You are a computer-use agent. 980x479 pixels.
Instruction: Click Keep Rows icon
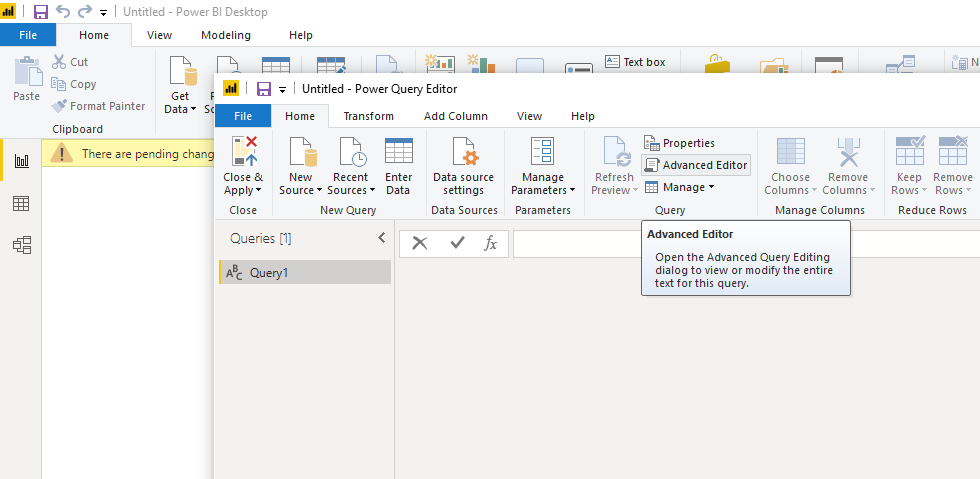click(x=909, y=151)
